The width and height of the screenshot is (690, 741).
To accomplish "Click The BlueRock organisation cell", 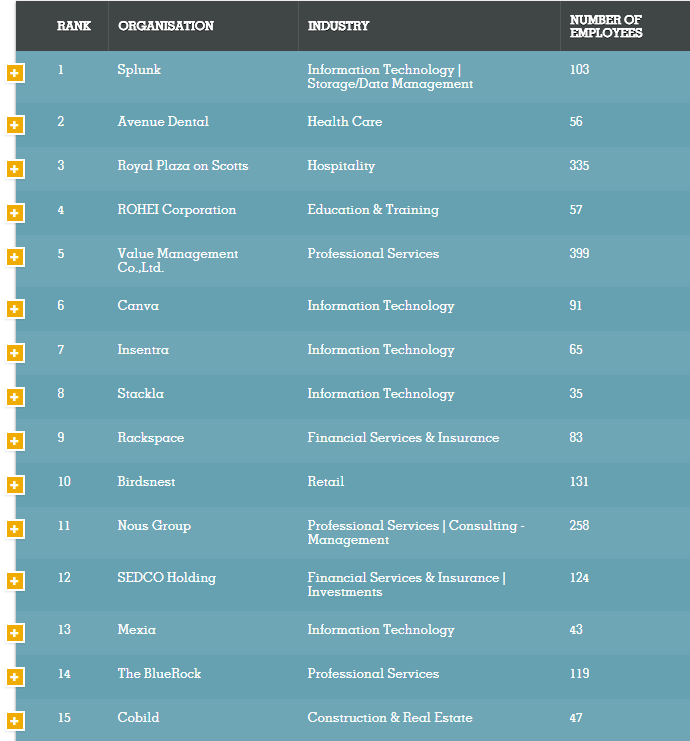I will tap(159, 673).
